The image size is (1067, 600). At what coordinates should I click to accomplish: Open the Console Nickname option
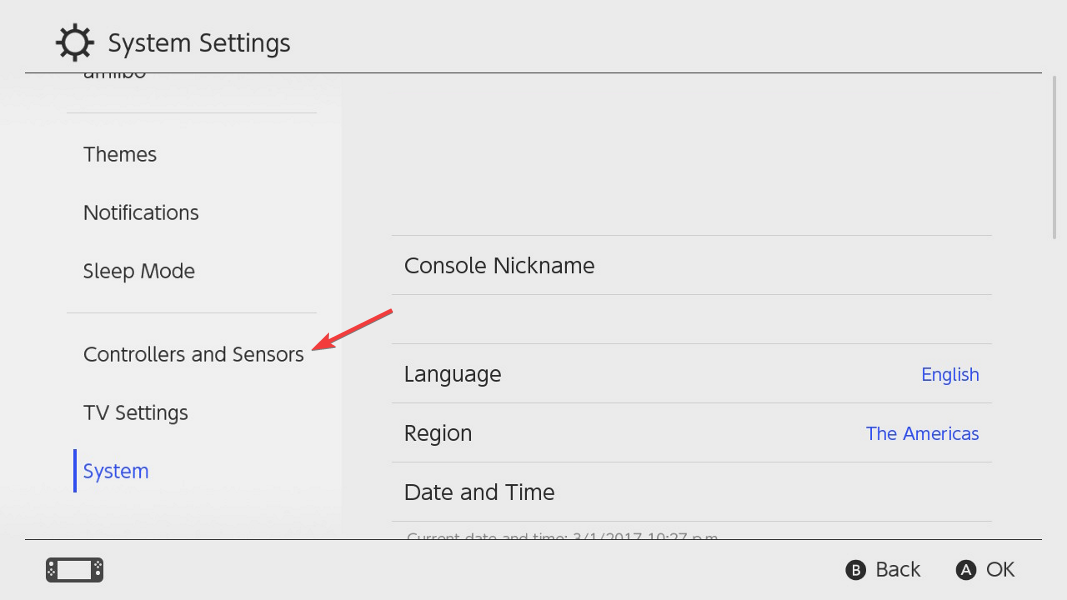pos(499,266)
